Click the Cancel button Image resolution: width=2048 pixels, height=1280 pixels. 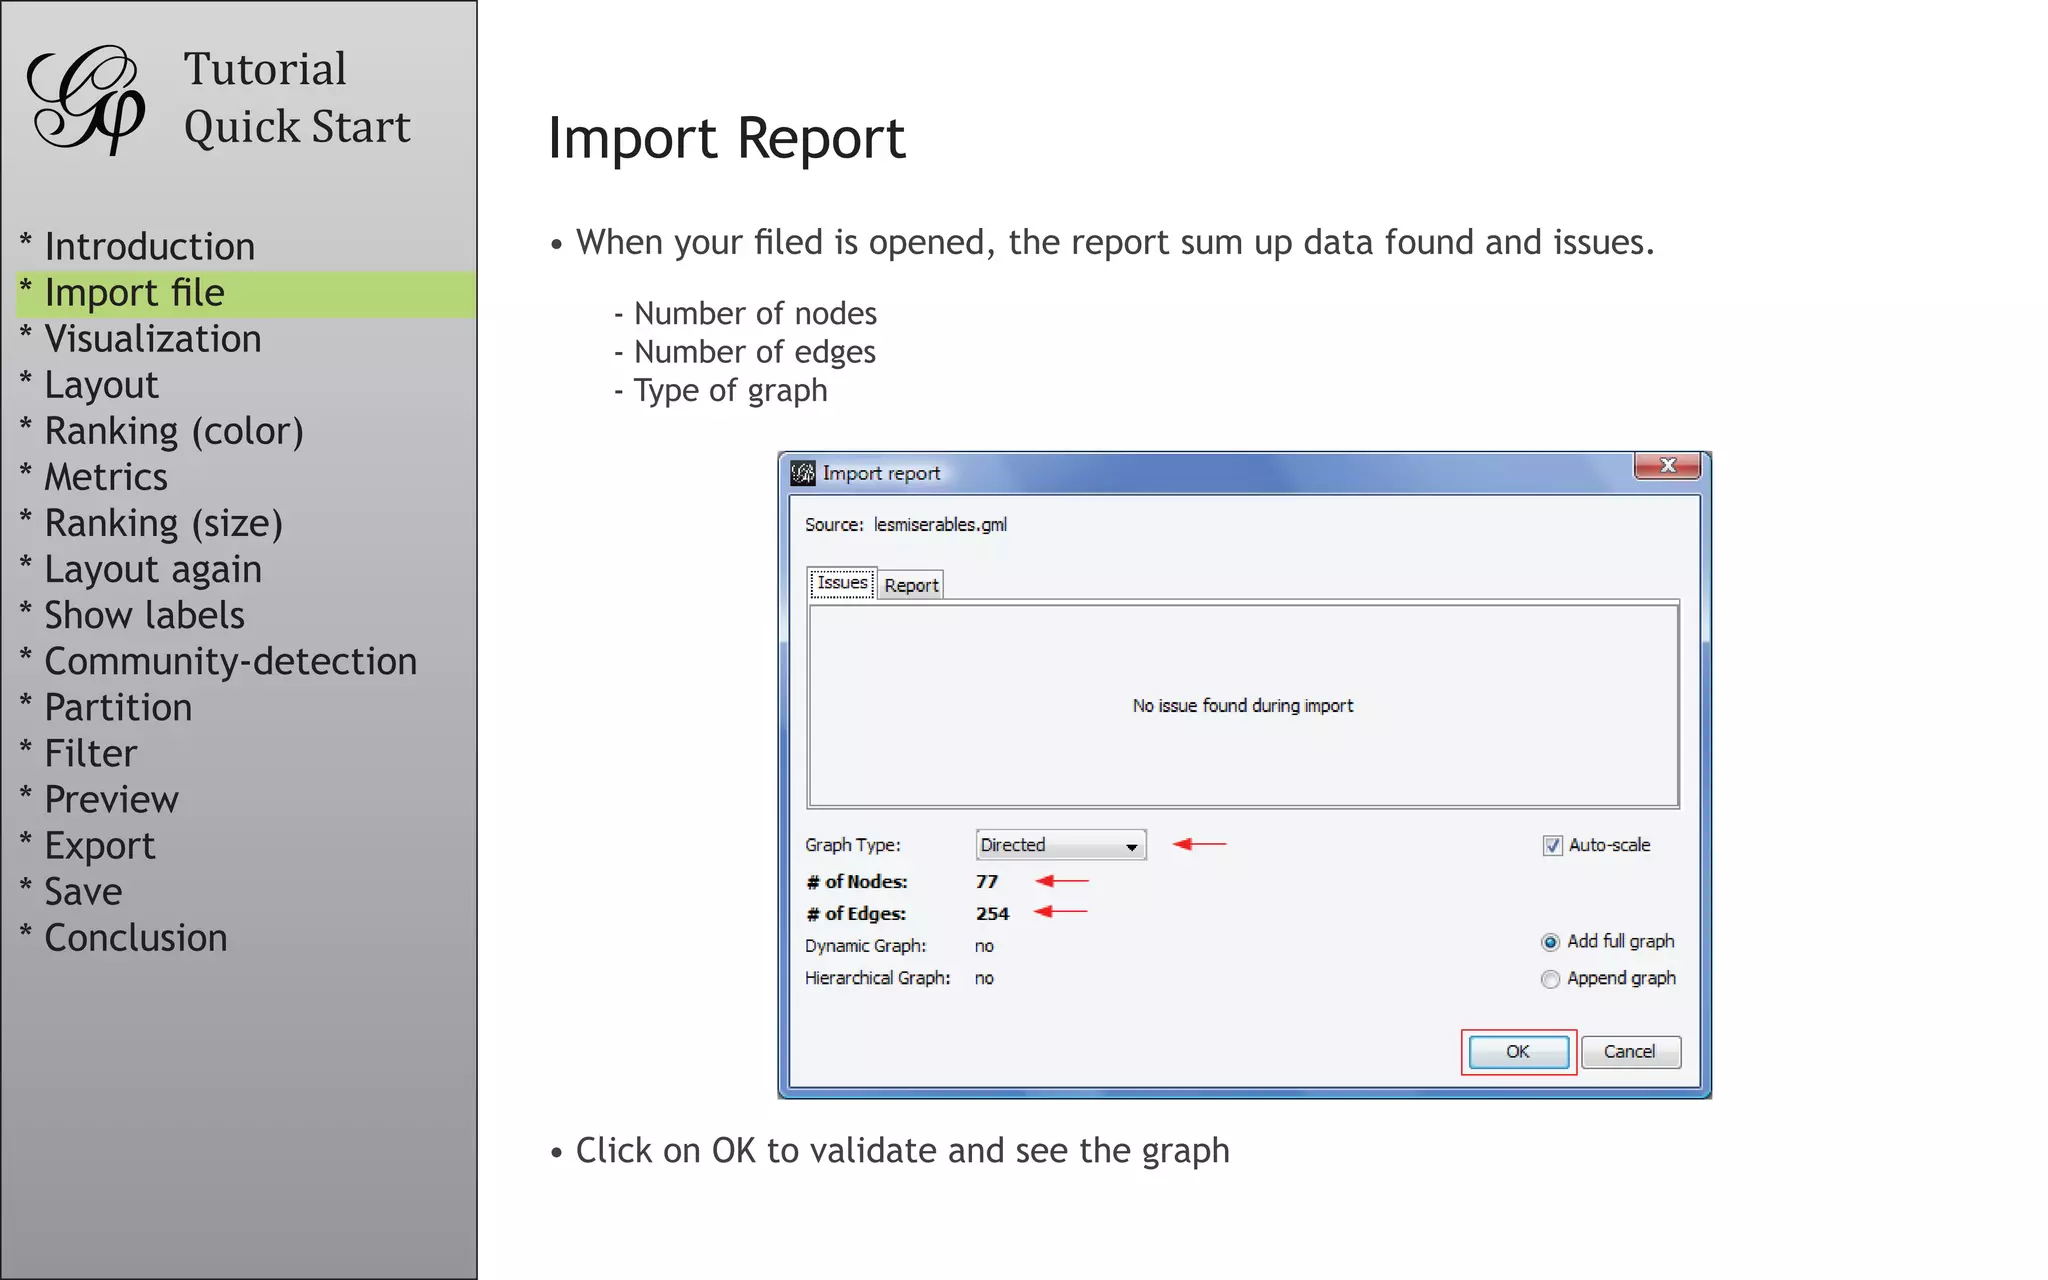[x=1629, y=1052]
